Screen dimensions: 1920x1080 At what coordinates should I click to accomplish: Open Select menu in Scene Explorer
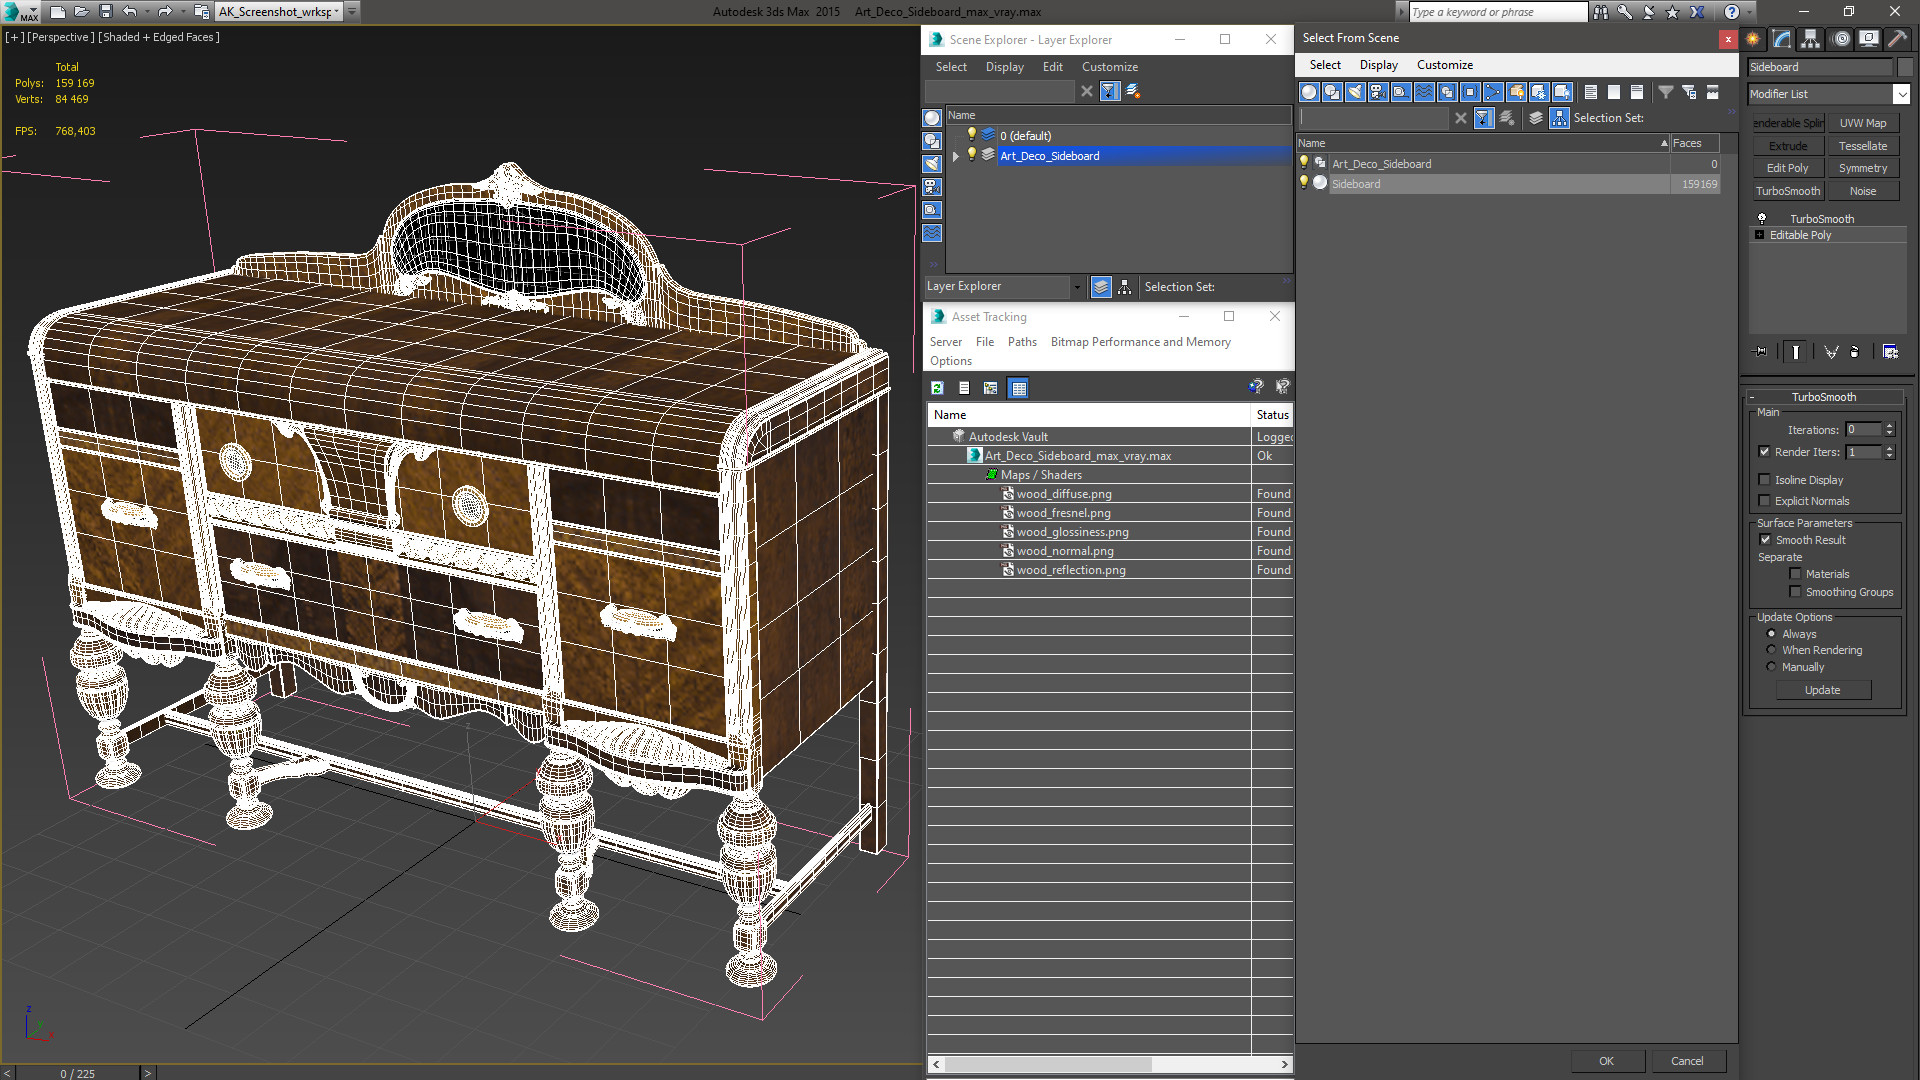coord(951,67)
